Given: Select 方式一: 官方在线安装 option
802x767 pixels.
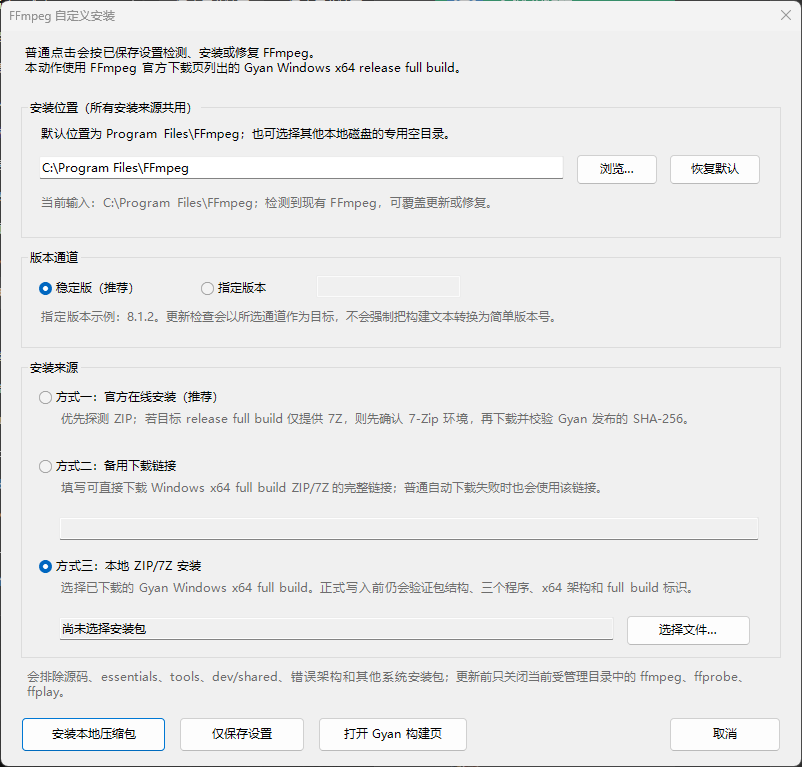Looking at the screenshot, I should click(x=128, y=397).
